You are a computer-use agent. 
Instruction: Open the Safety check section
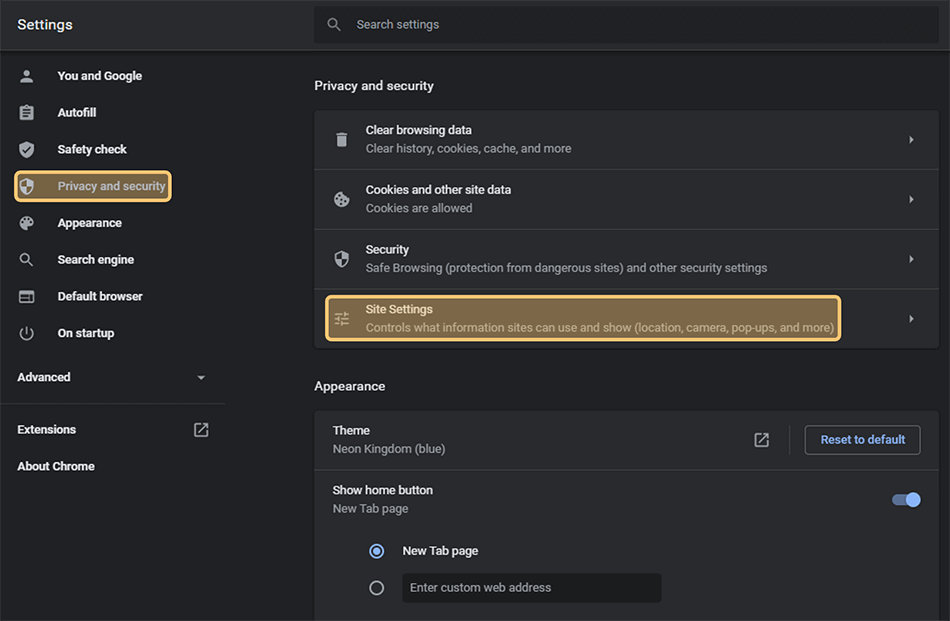92,150
